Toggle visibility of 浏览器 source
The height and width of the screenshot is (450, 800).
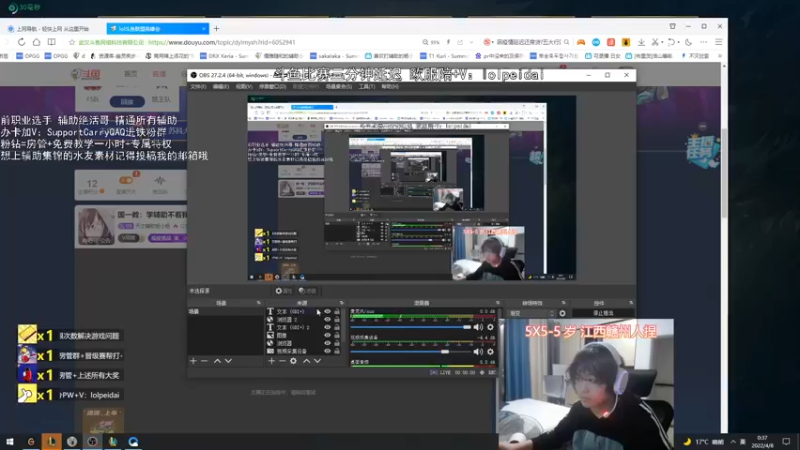coord(328,343)
